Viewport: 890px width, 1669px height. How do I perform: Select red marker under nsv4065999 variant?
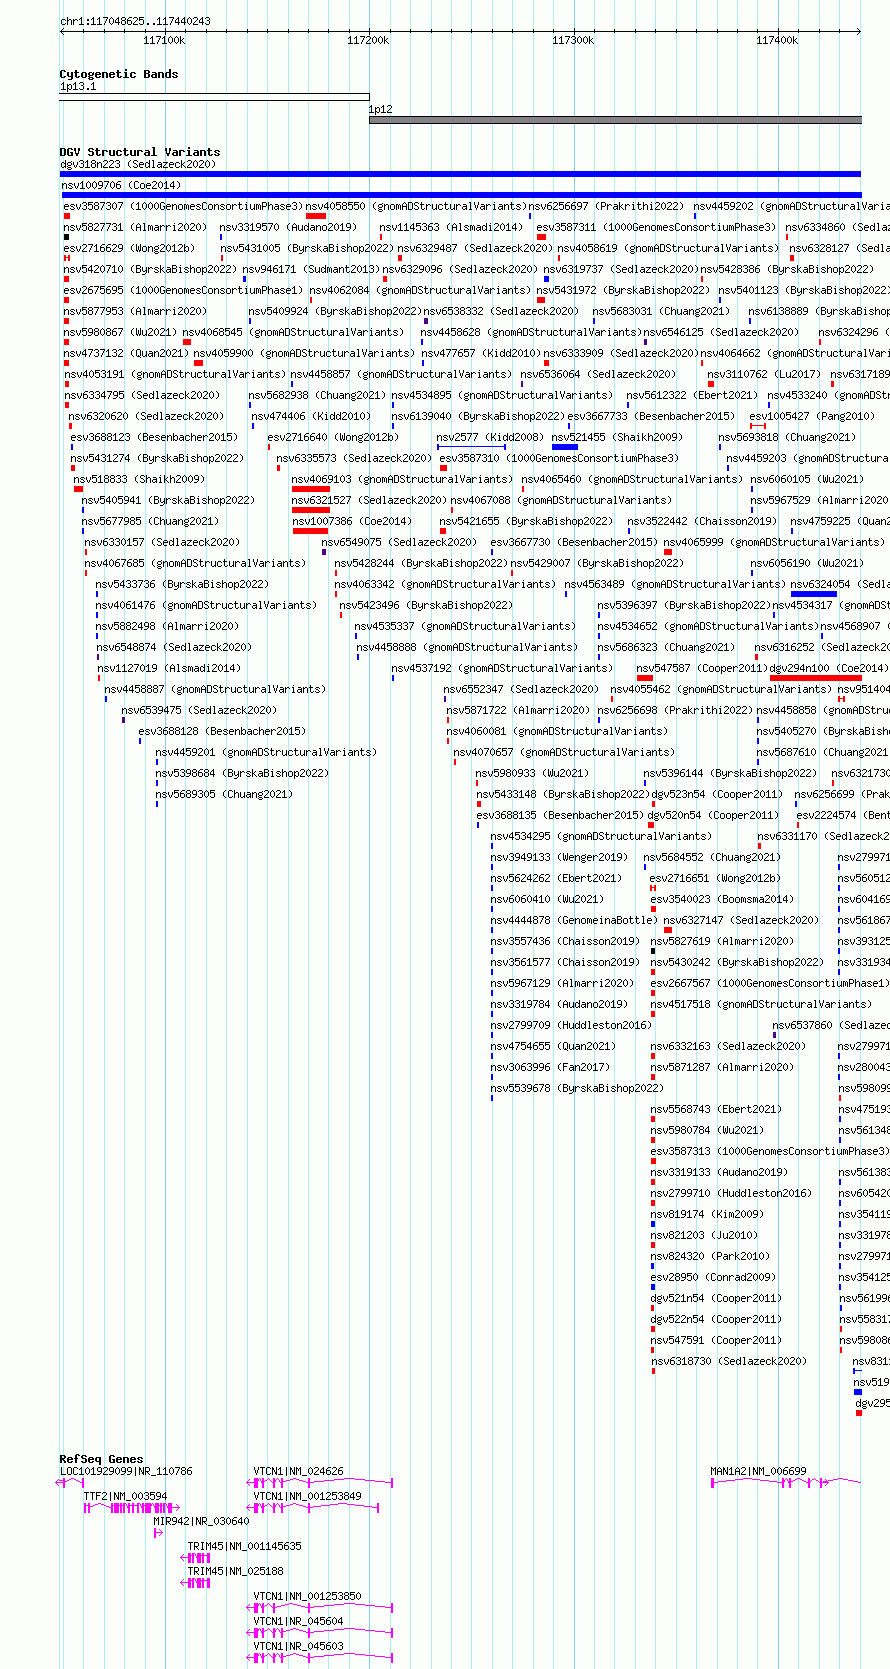pyautogui.click(x=668, y=552)
